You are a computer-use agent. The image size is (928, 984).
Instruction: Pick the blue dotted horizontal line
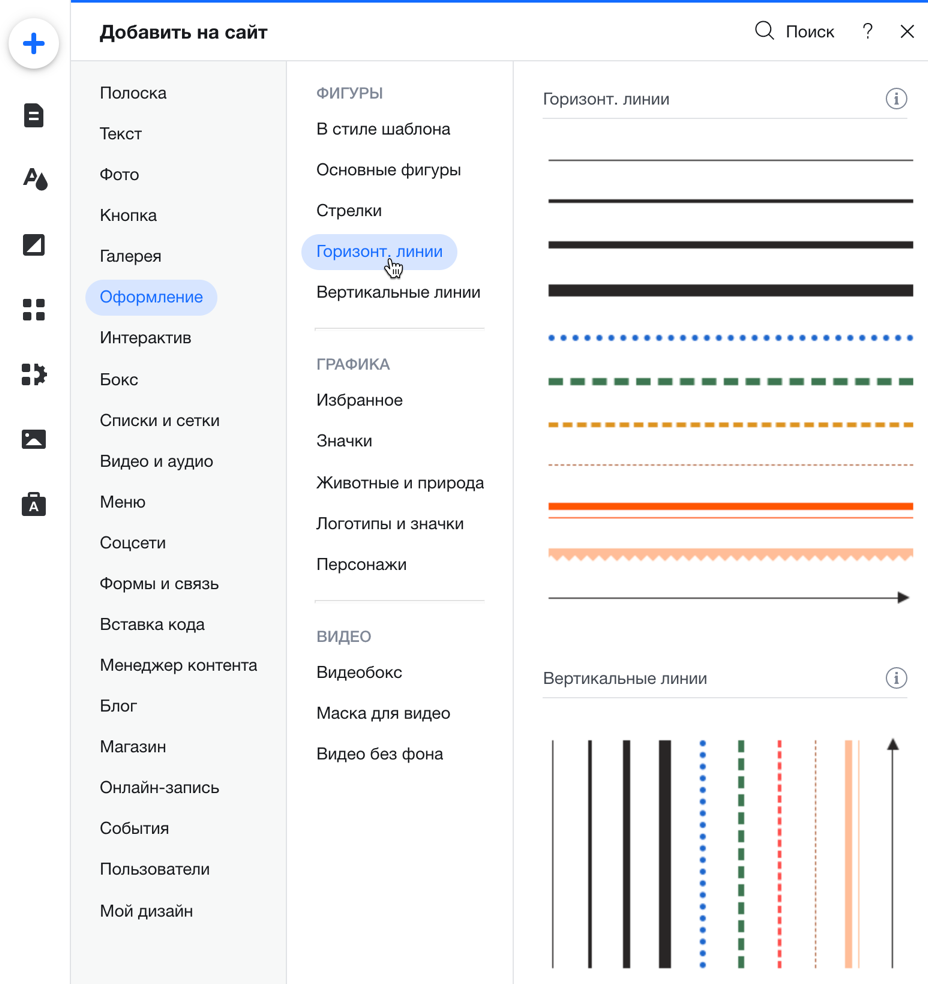pyautogui.click(x=730, y=338)
